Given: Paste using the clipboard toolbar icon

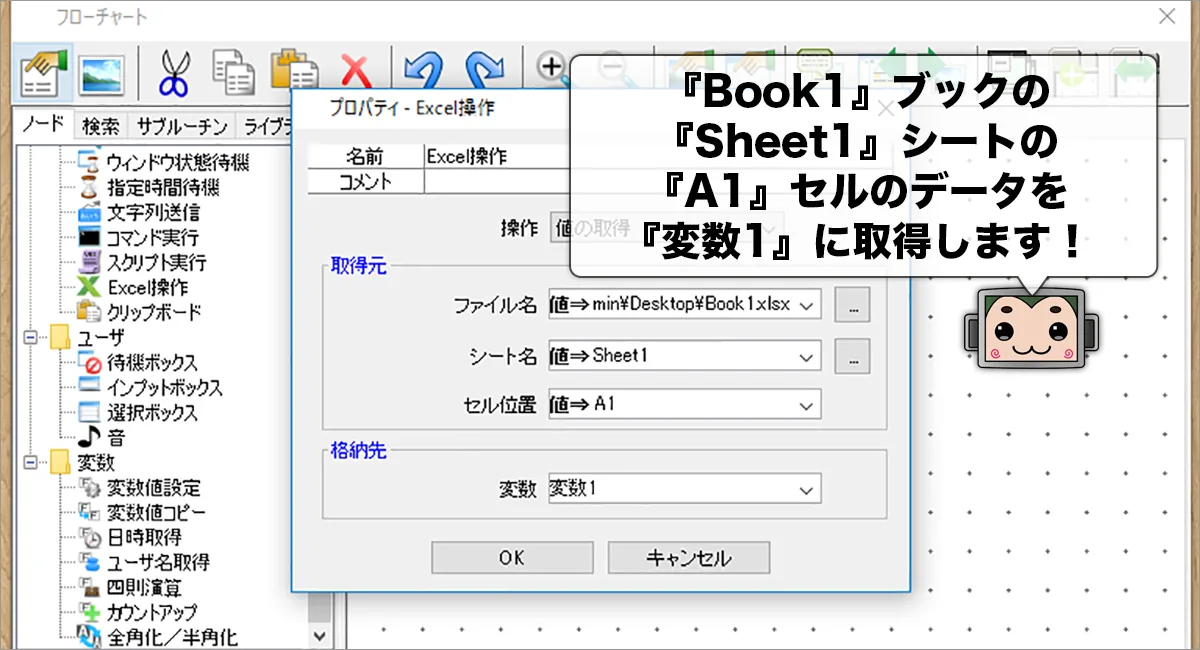Looking at the screenshot, I should coord(295,71).
